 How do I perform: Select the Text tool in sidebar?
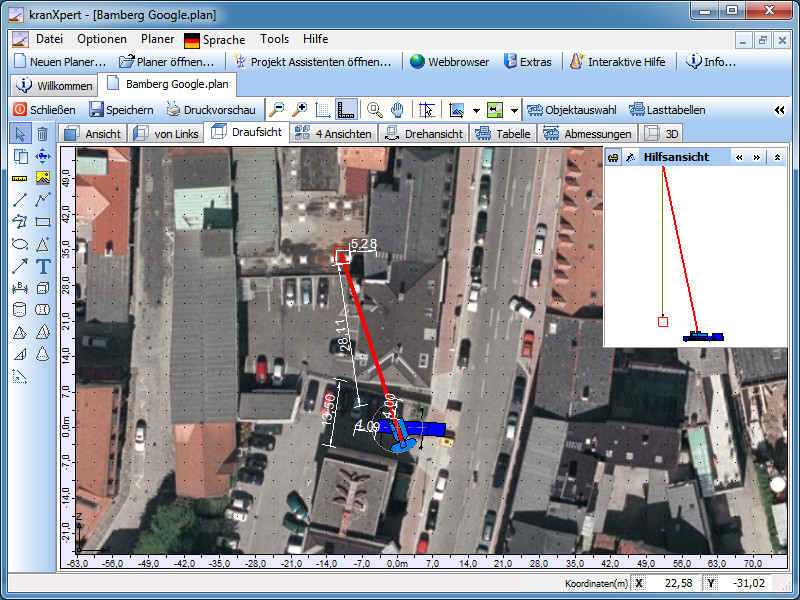[43, 266]
